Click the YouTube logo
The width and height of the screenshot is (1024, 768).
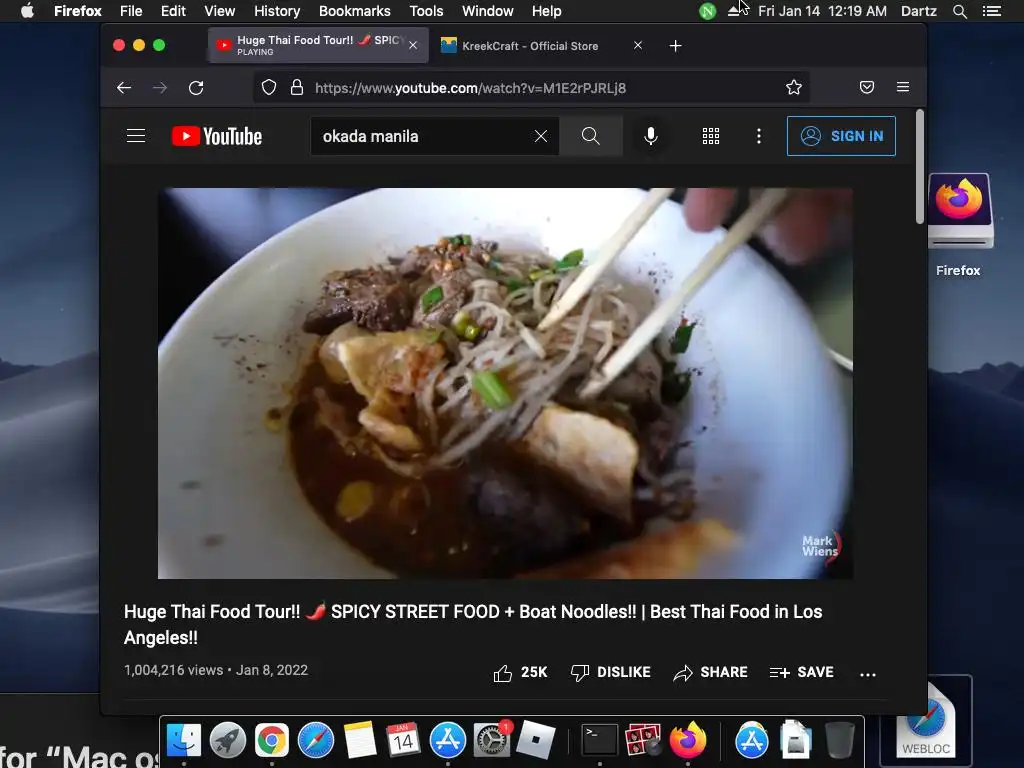point(217,136)
